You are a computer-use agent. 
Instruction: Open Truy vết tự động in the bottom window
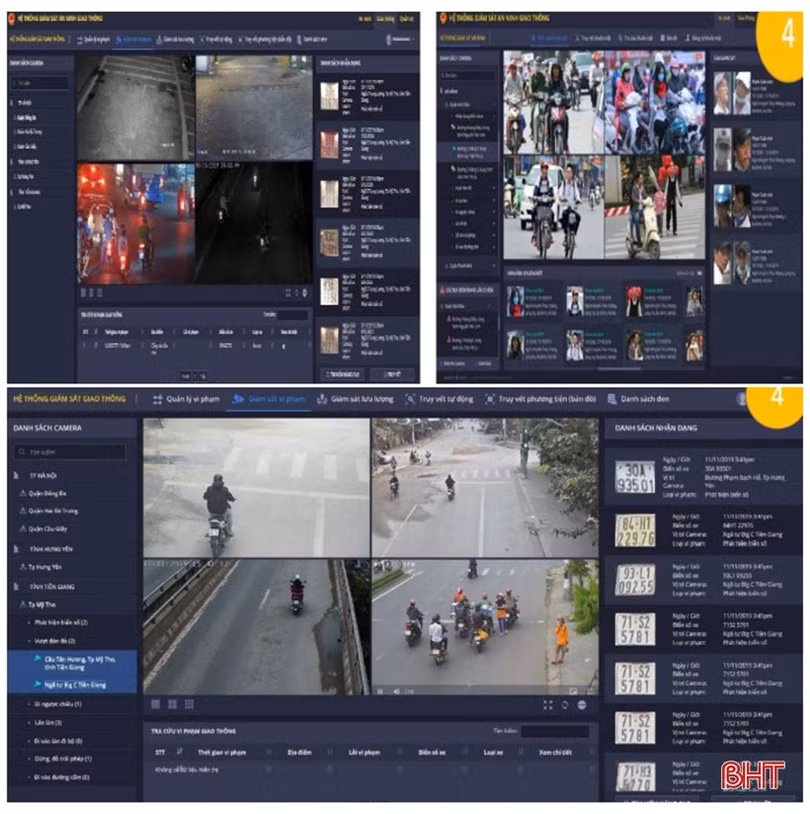(x=439, y=399)
